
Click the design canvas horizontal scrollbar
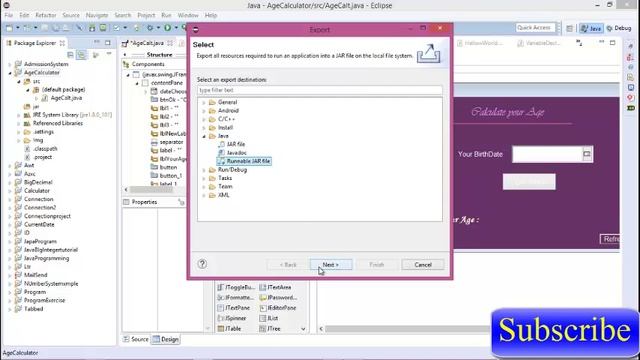pos(406,329)
